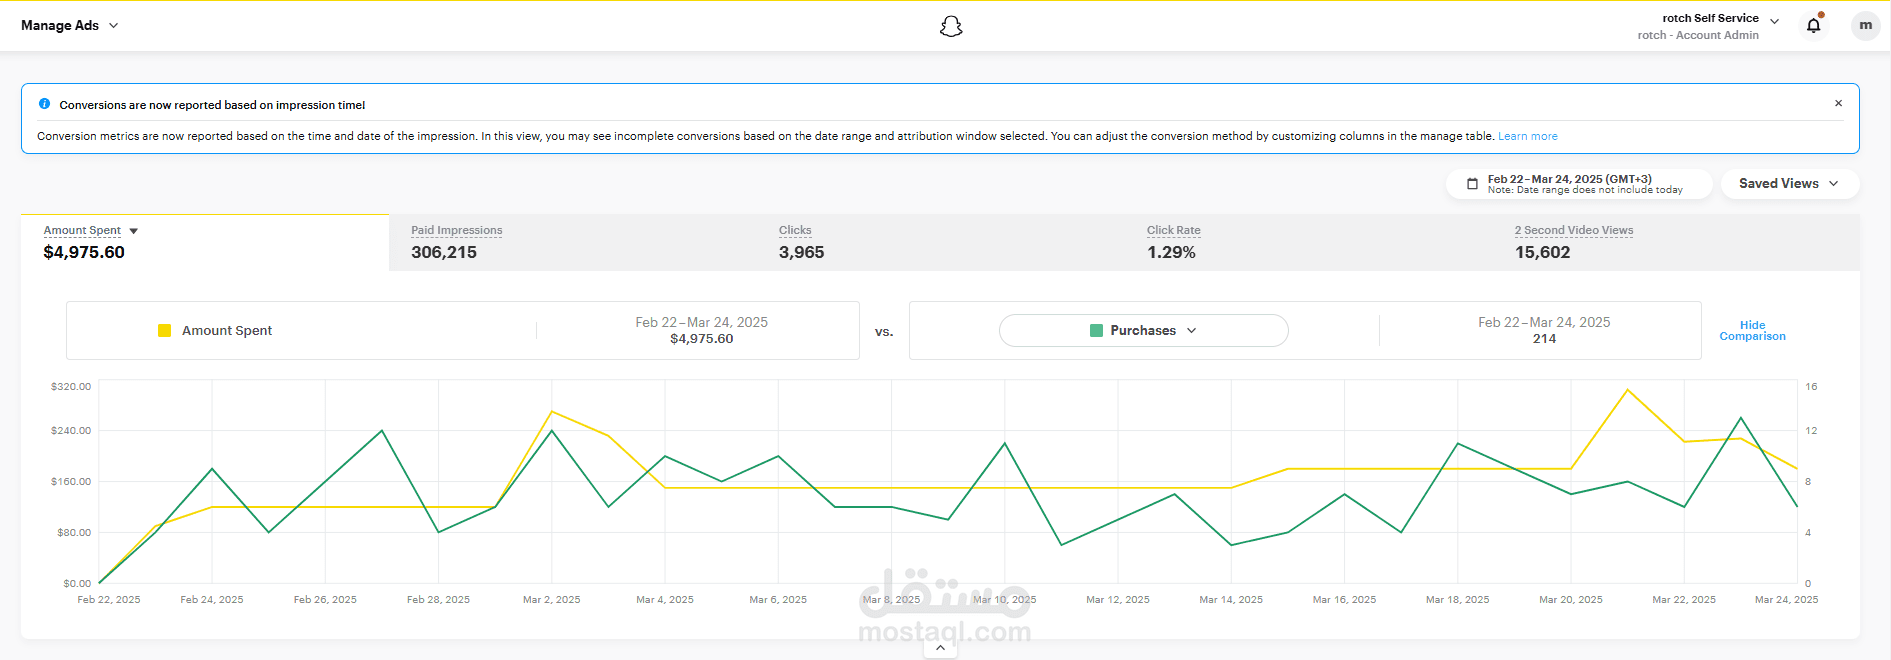Click the calendar icon in date range

pos(1472,184)
